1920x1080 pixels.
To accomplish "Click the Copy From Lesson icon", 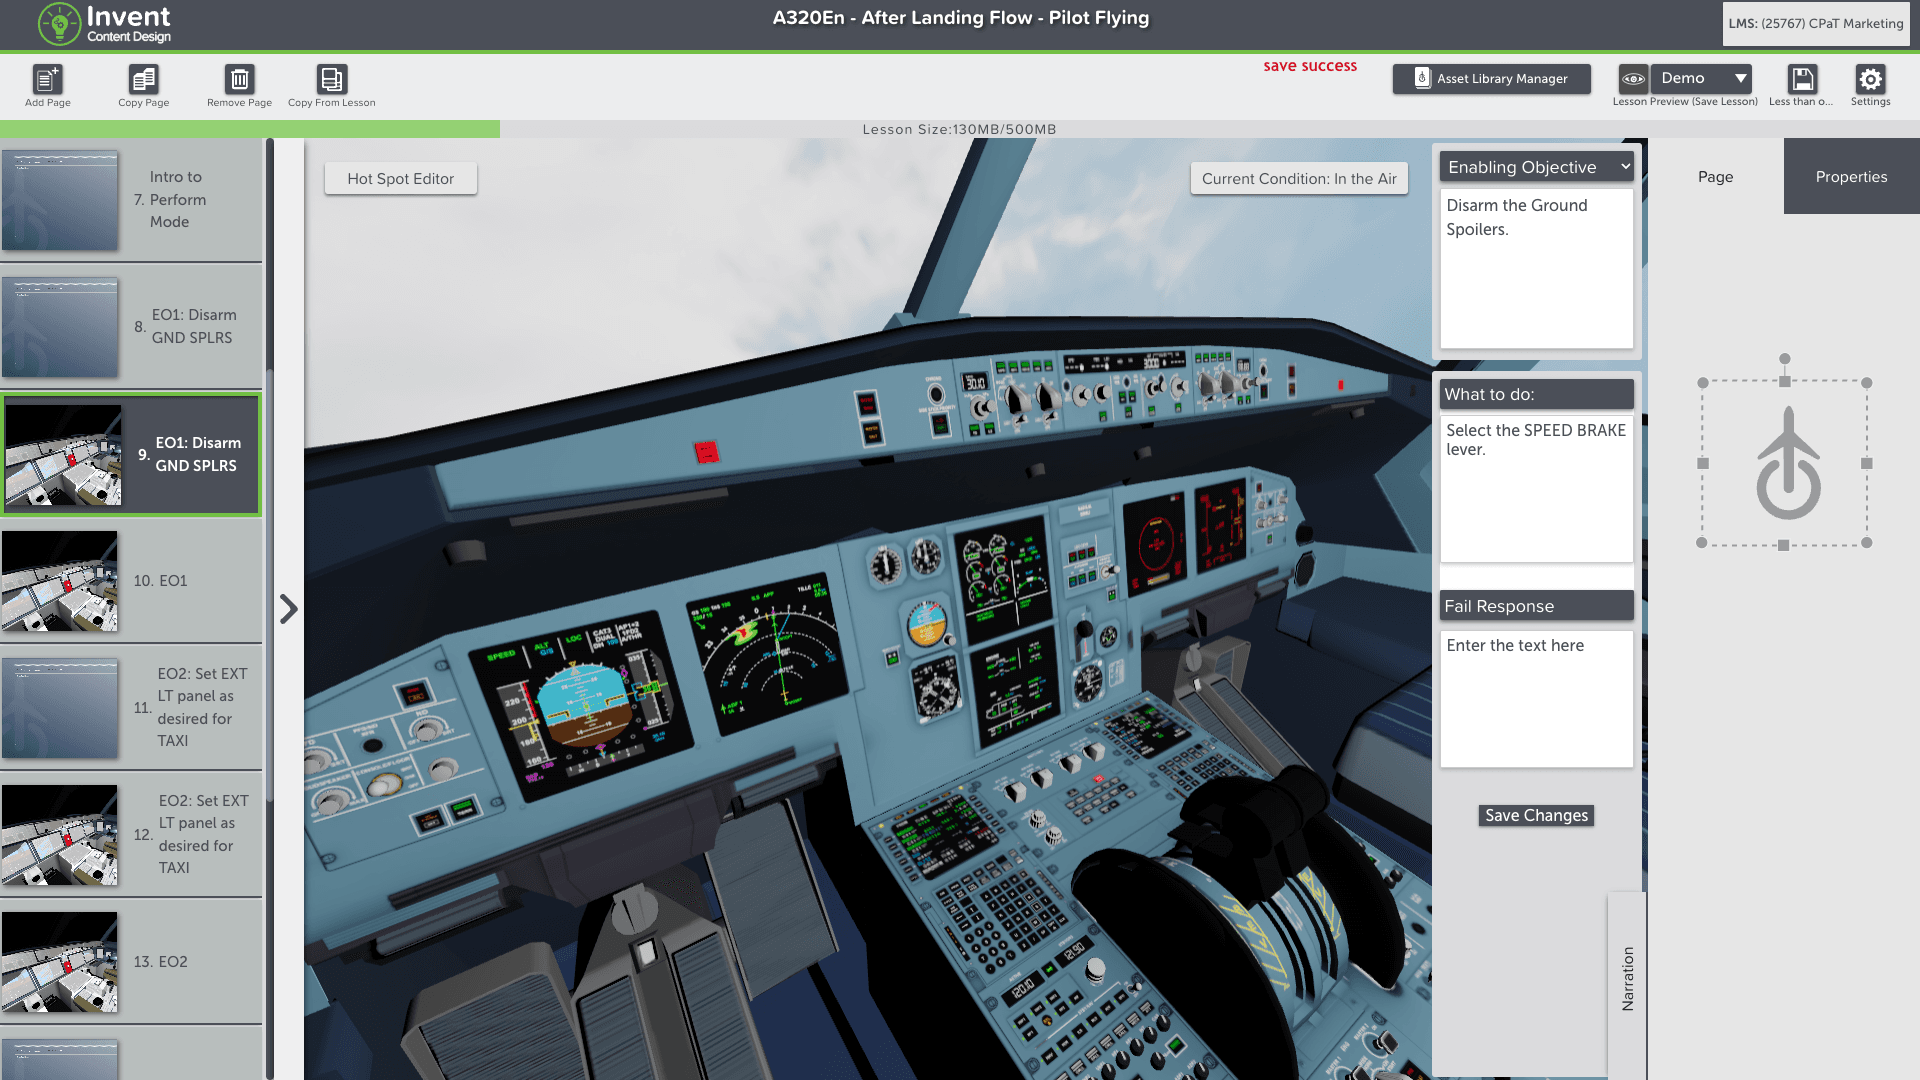I will (x=331, y=79).
